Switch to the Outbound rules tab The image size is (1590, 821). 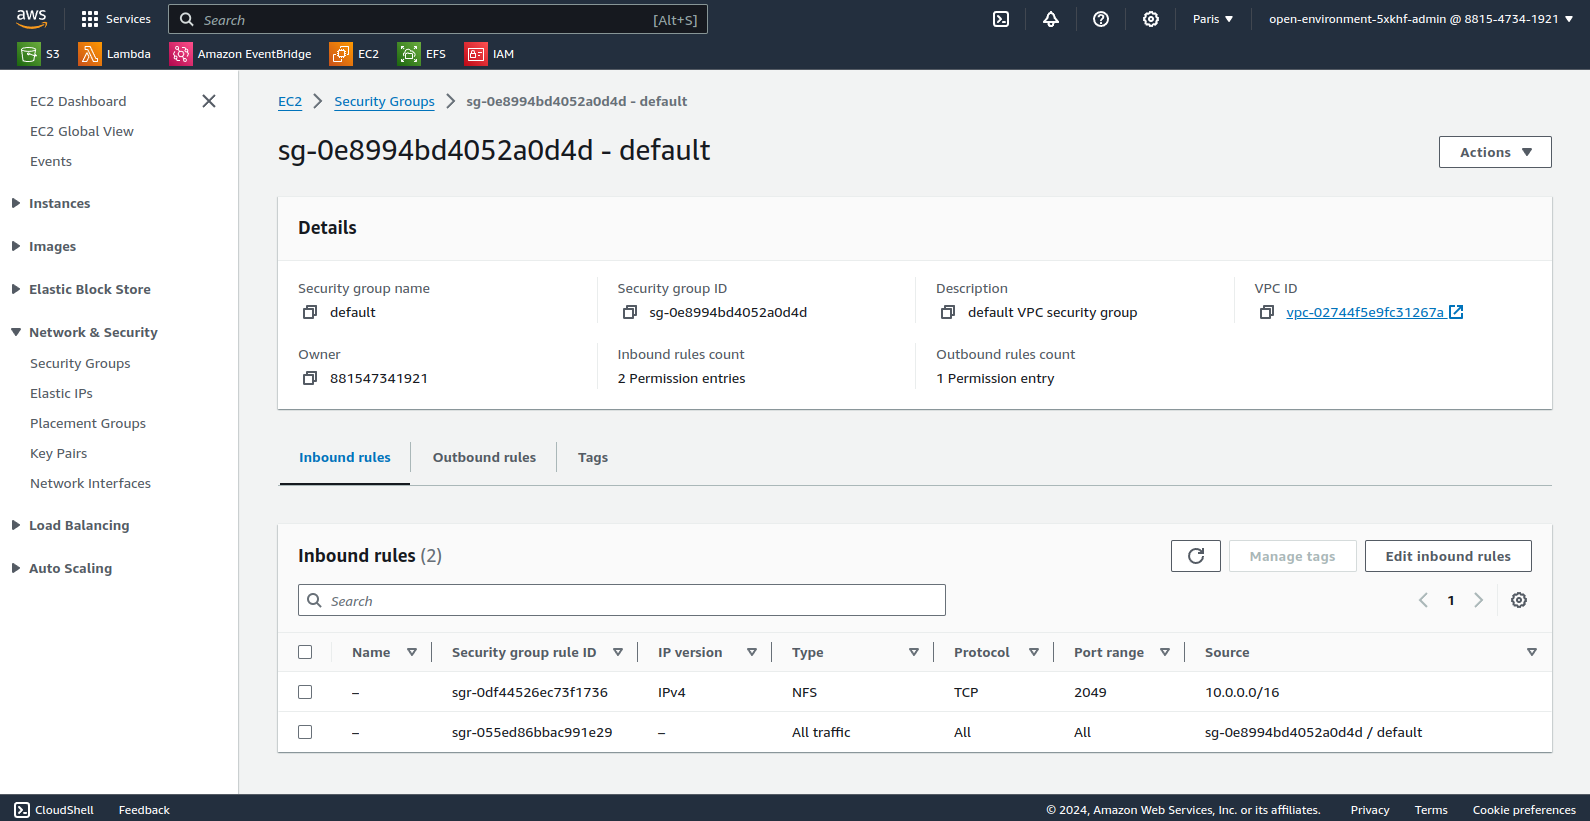(484, 457)
